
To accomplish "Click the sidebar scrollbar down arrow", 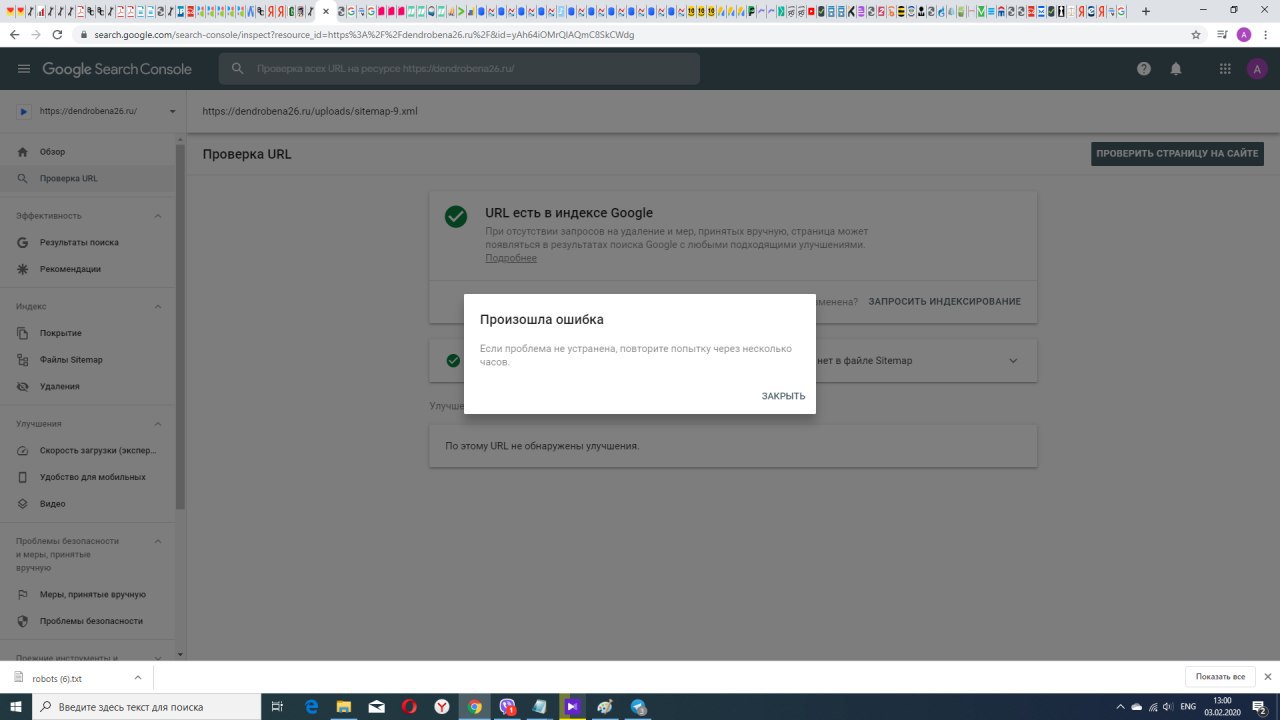I will click(180, 655).
